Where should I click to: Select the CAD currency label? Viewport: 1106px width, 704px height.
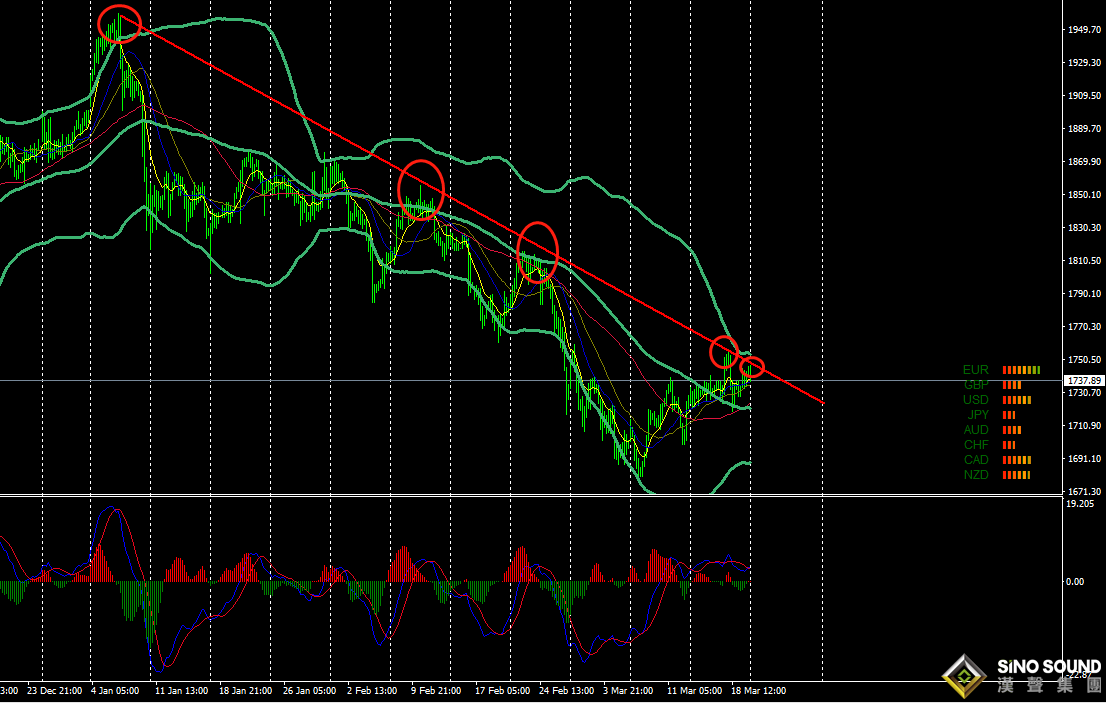pyautogui.click(x=975, y=460)
